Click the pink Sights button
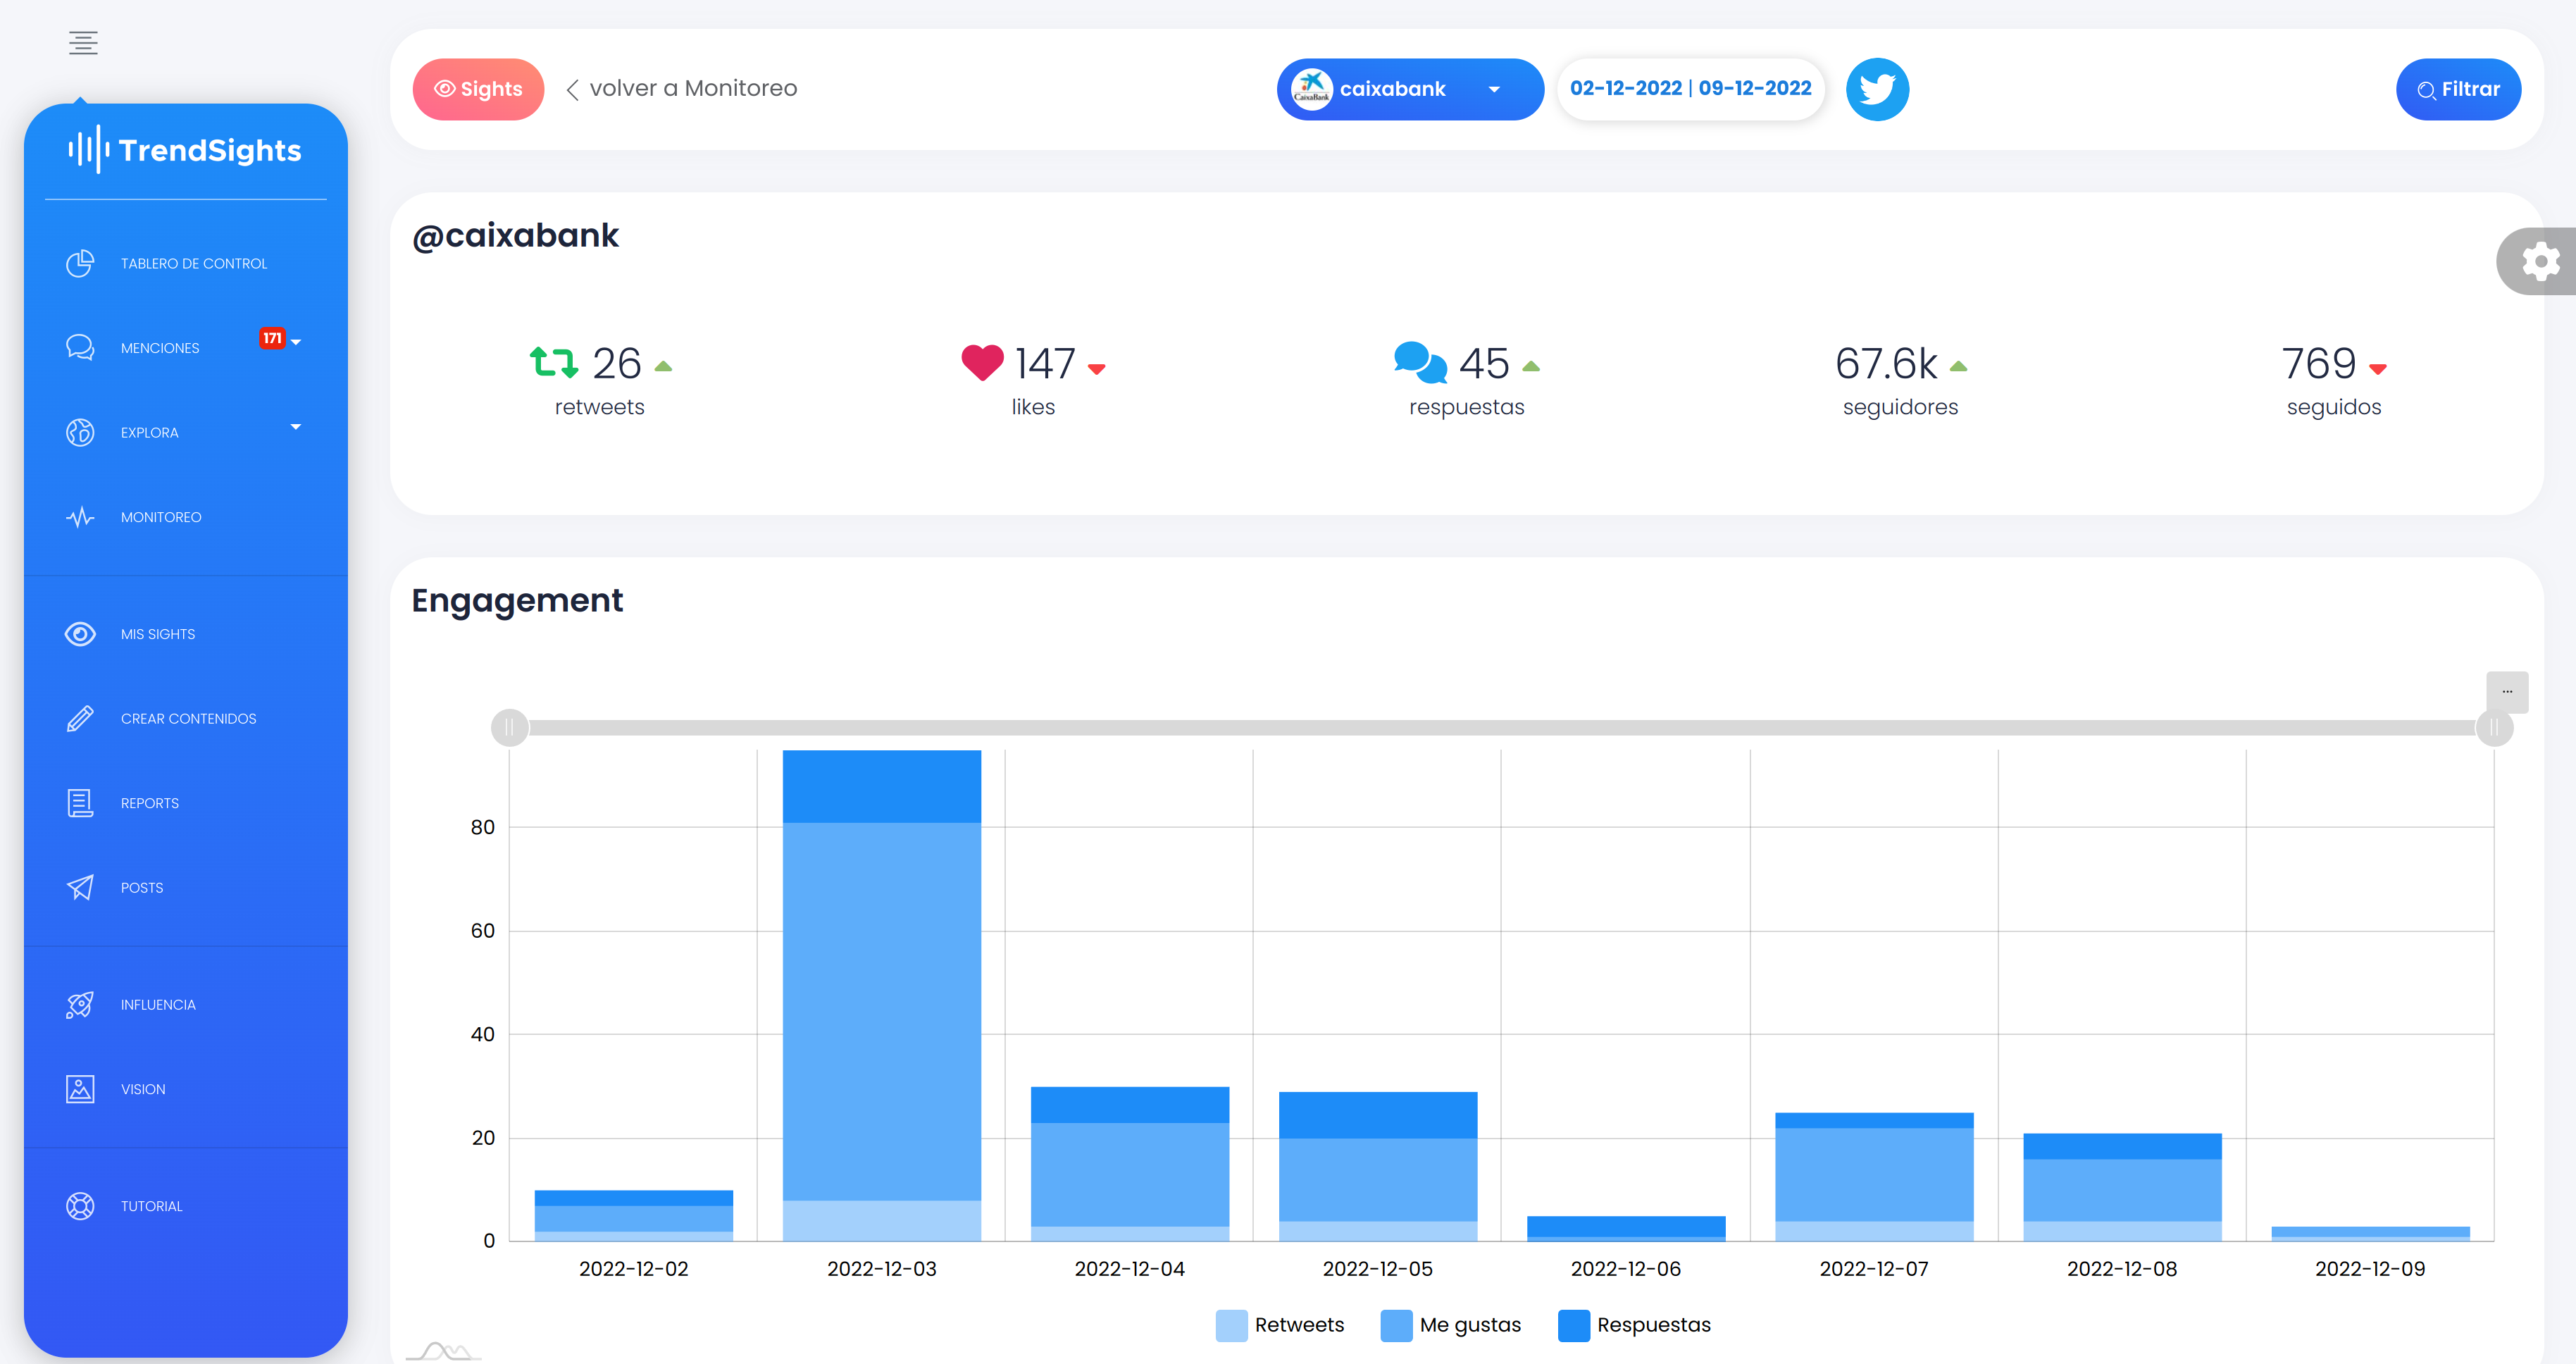The width and height of the screenshot is (2576, 1364). (x=478, y=89)
